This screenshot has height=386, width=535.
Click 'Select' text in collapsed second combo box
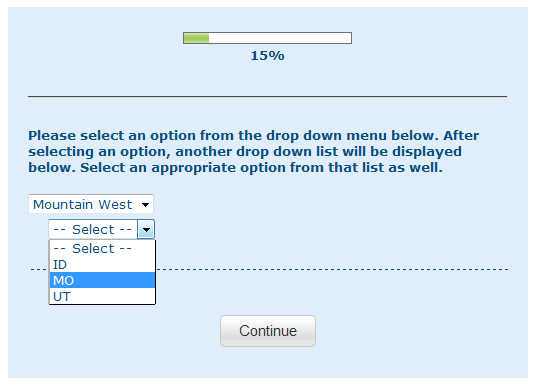tap(93, 230)
